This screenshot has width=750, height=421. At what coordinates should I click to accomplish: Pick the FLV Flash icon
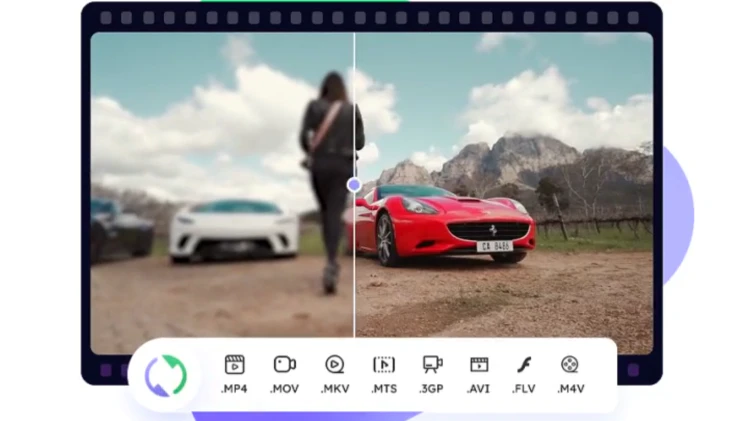pos(524,365)
